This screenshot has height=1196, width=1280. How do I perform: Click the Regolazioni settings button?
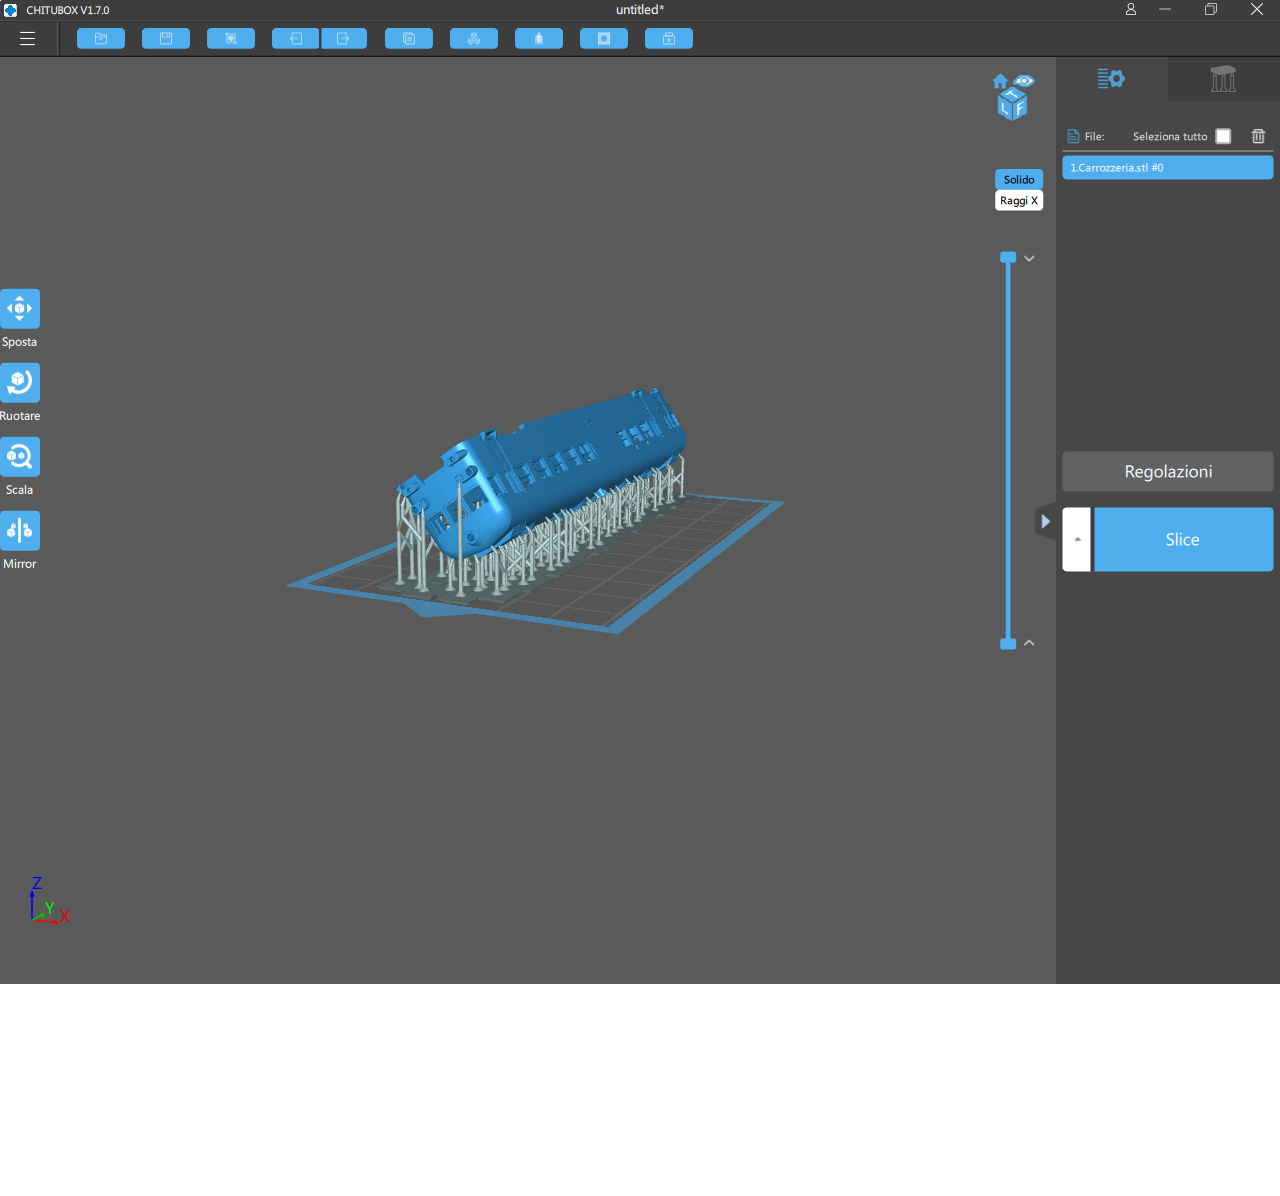tap(1167, 472)
